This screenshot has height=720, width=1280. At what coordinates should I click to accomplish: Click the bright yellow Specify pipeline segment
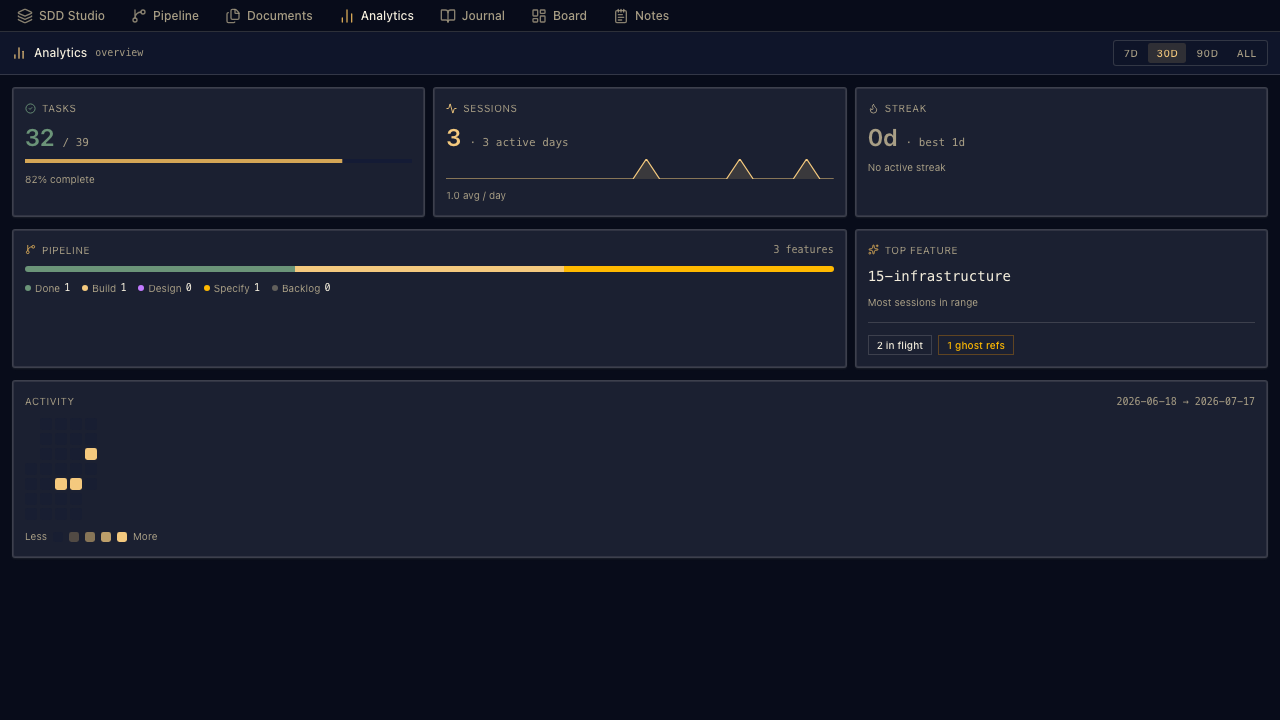click(x=699, y=269)
